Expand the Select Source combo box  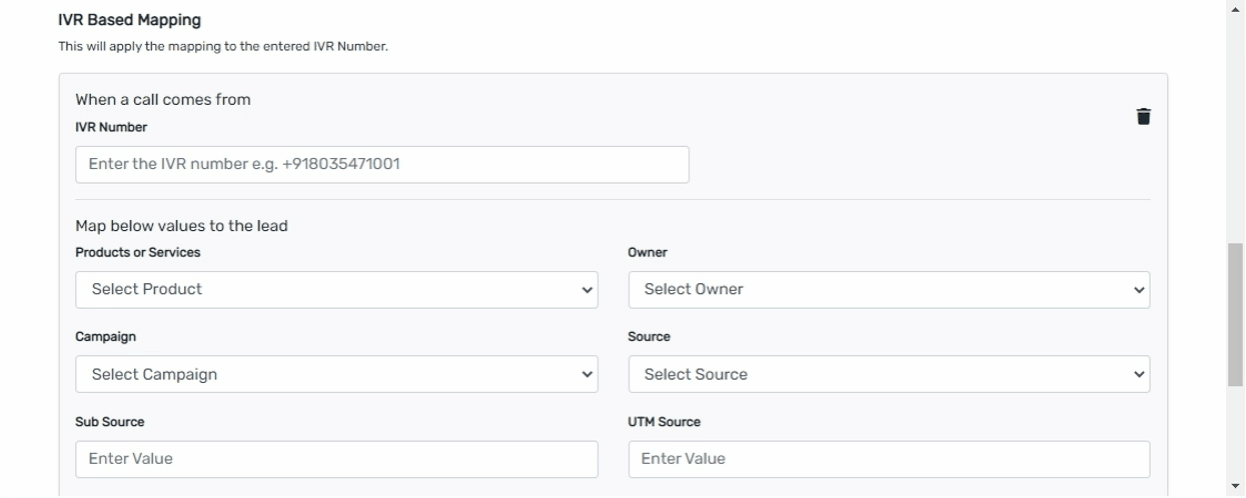tap(889, 375)
